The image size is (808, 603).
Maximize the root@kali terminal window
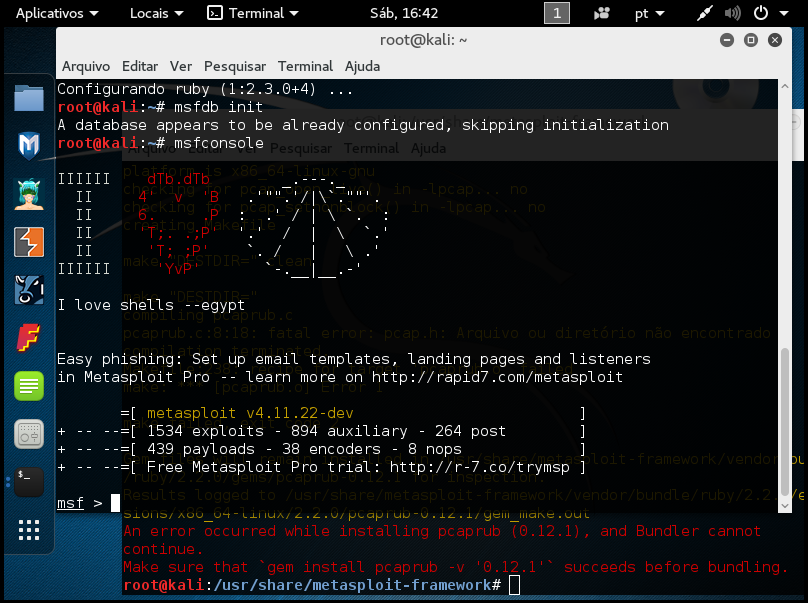click(751, 40)
